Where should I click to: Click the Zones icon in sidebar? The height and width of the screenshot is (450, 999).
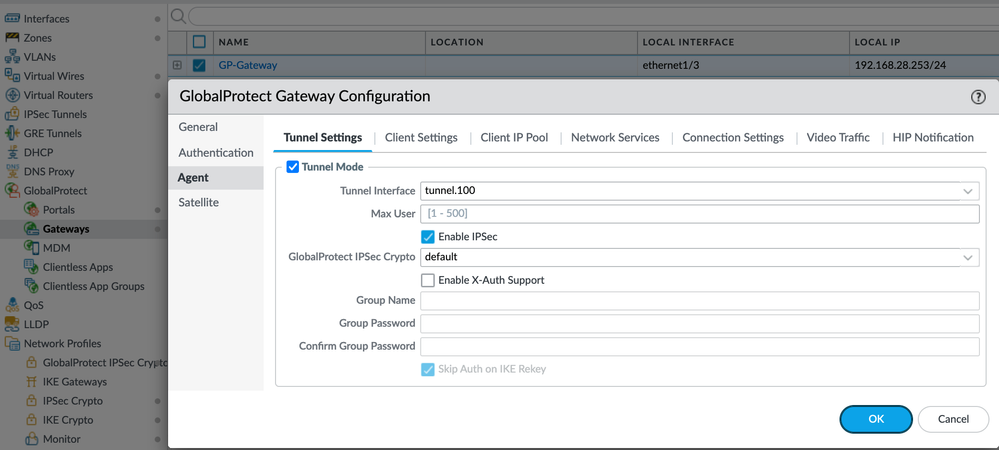pyautogui.click(x=13, y=38)
